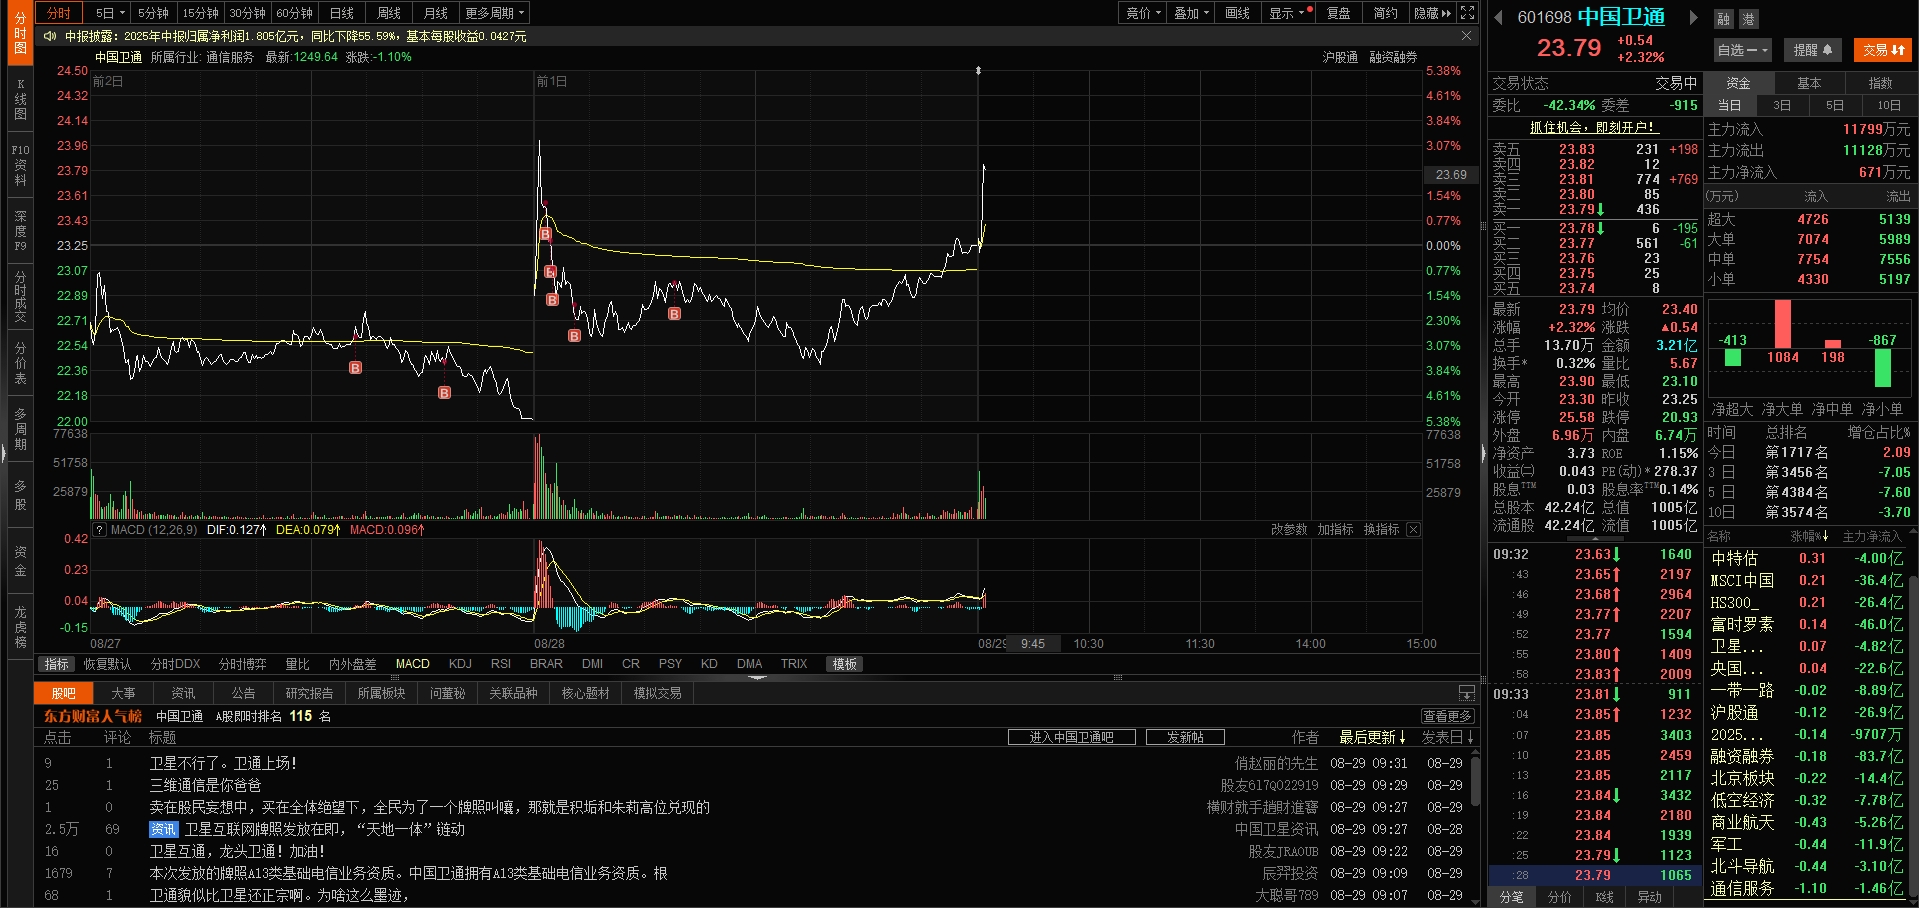
Task: Click 查看更多 in ranking bar
Action: pyautogui.click(x=1447, y=716)
